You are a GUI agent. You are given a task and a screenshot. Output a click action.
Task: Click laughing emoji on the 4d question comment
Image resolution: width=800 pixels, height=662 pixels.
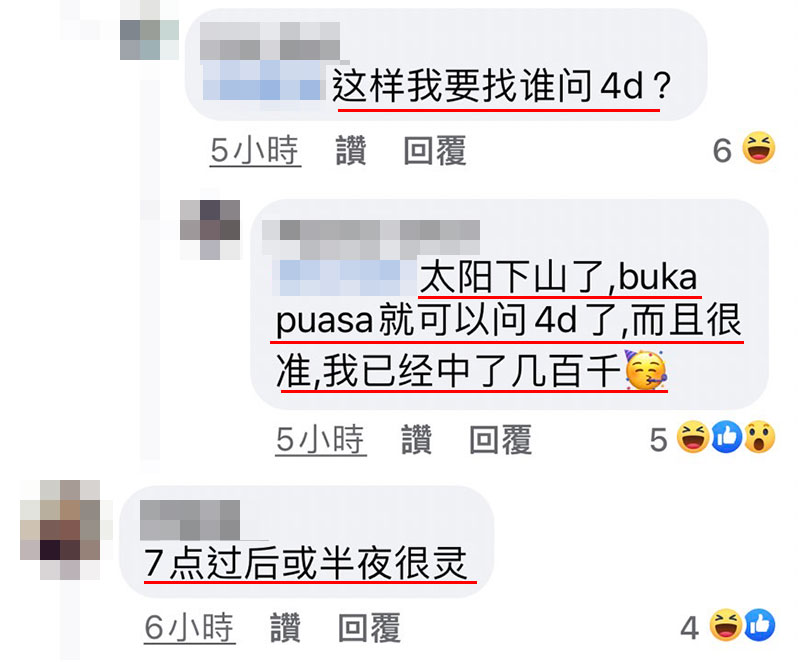[759, 148]
